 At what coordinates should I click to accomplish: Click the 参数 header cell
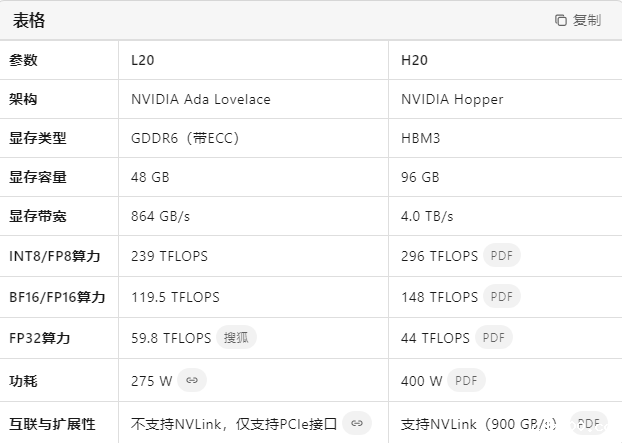(x=23, y=60)
